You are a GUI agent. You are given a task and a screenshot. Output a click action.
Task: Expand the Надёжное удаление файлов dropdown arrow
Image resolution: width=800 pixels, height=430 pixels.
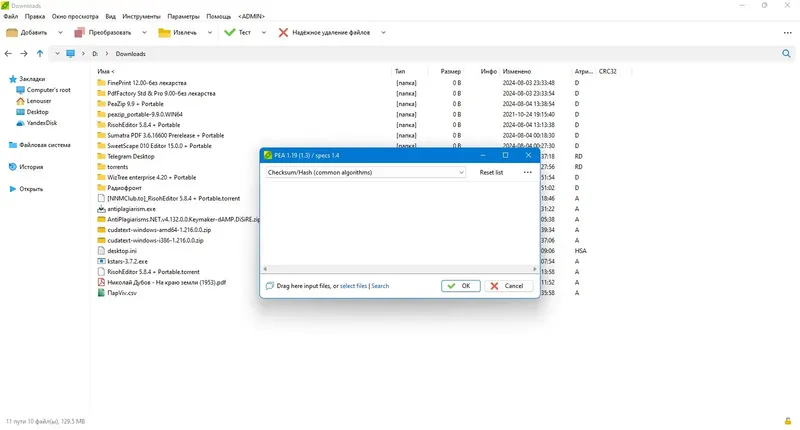tap(383, 33)
